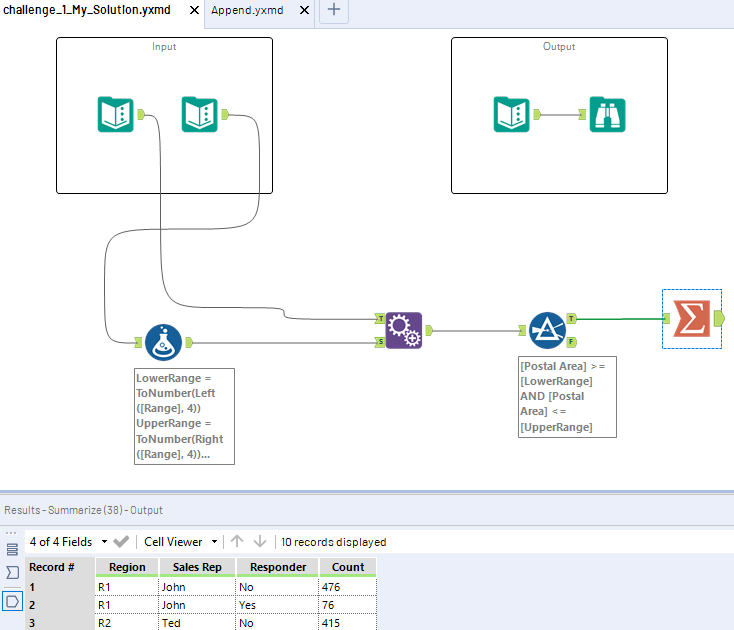Select the Append Fields tool
Viewport: 734px width, 630px height.
point(403,329)
